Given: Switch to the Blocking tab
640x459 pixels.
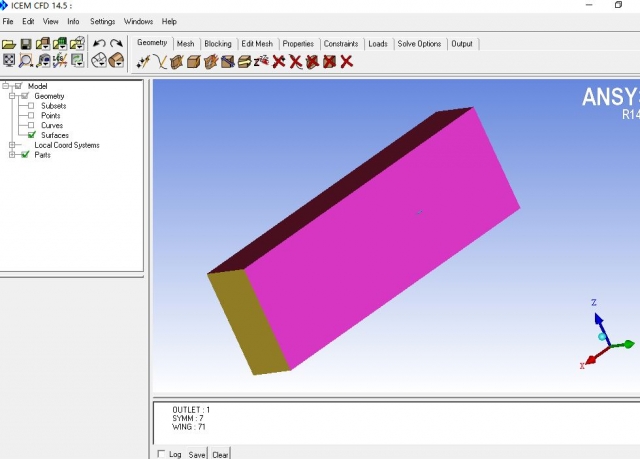Looking at the screenshot, I should click(217, 44).
